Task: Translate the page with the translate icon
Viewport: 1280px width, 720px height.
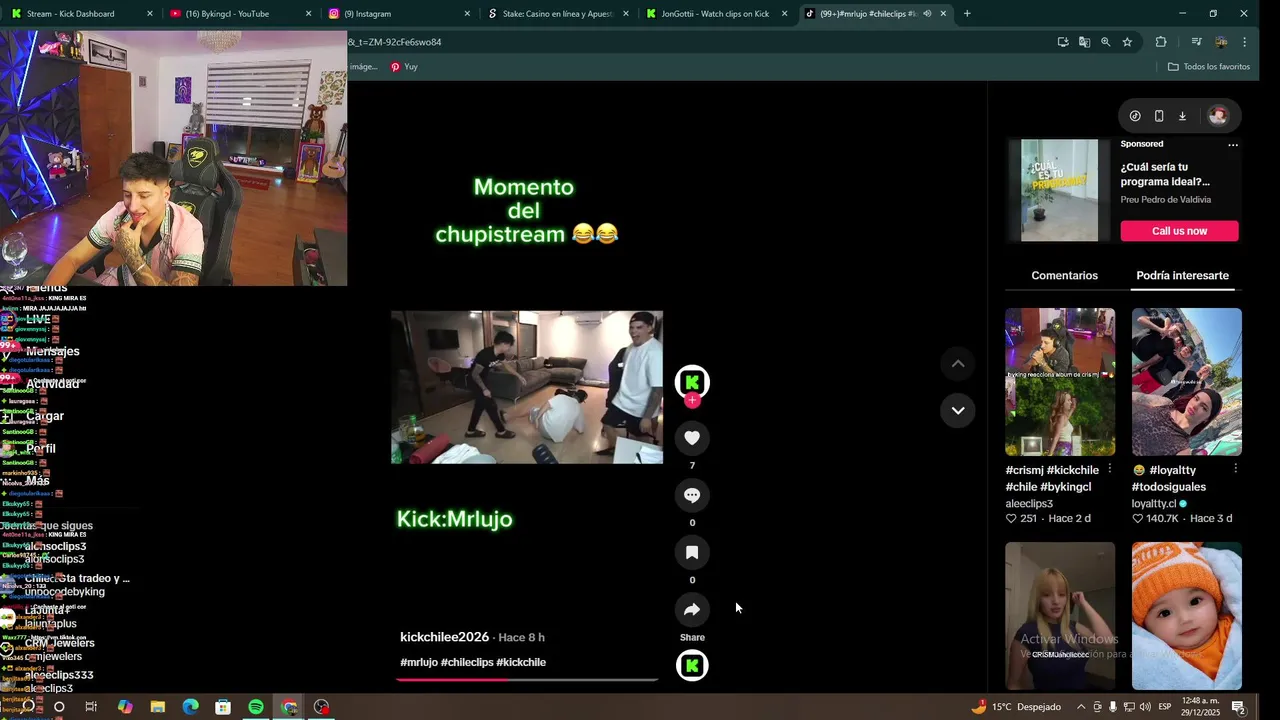Action: pos(1084,42)
